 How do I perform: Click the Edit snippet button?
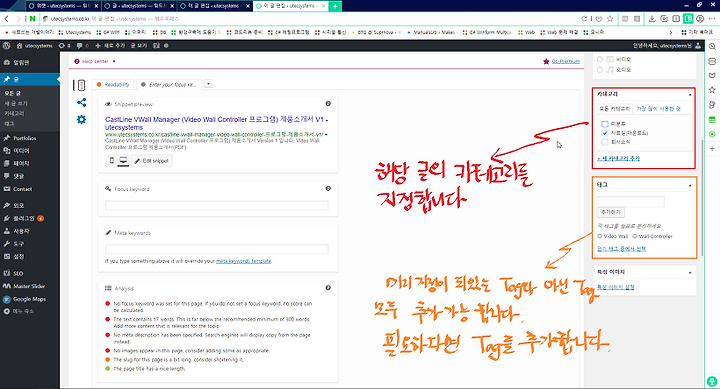pos(152,161)
